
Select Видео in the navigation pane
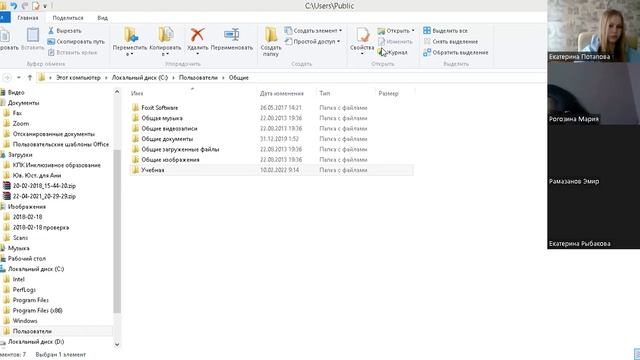pos(16,93)
